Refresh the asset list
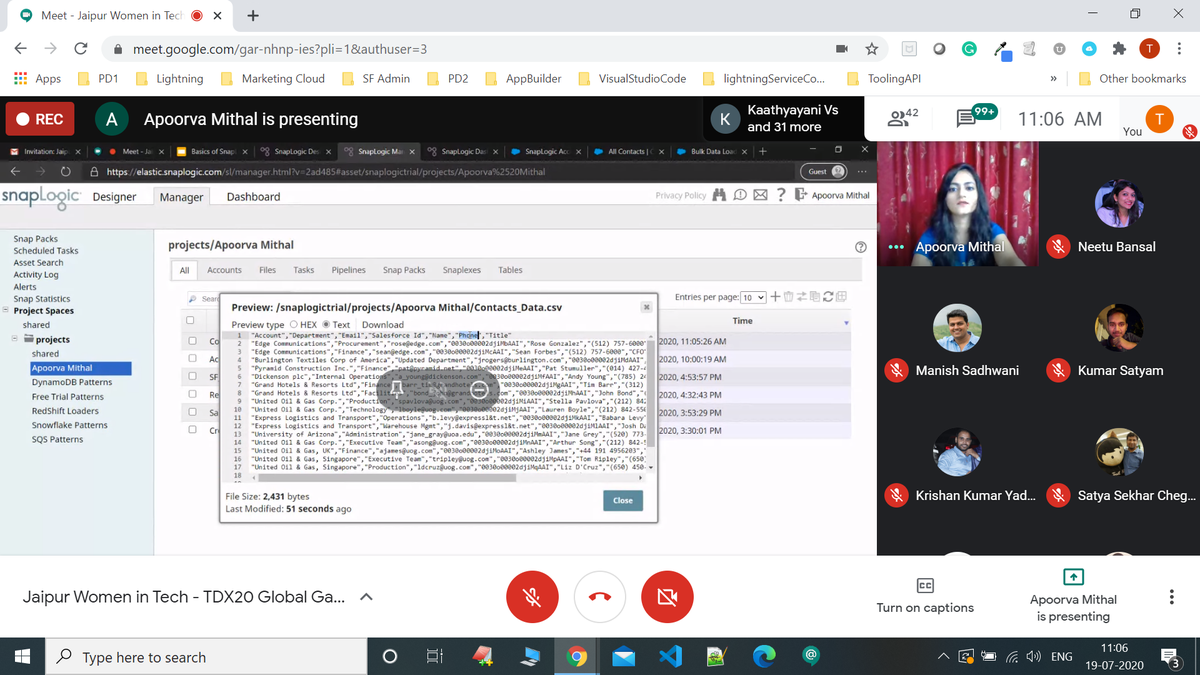Screen dimensions: 1200x675 [x=828, y=297]
